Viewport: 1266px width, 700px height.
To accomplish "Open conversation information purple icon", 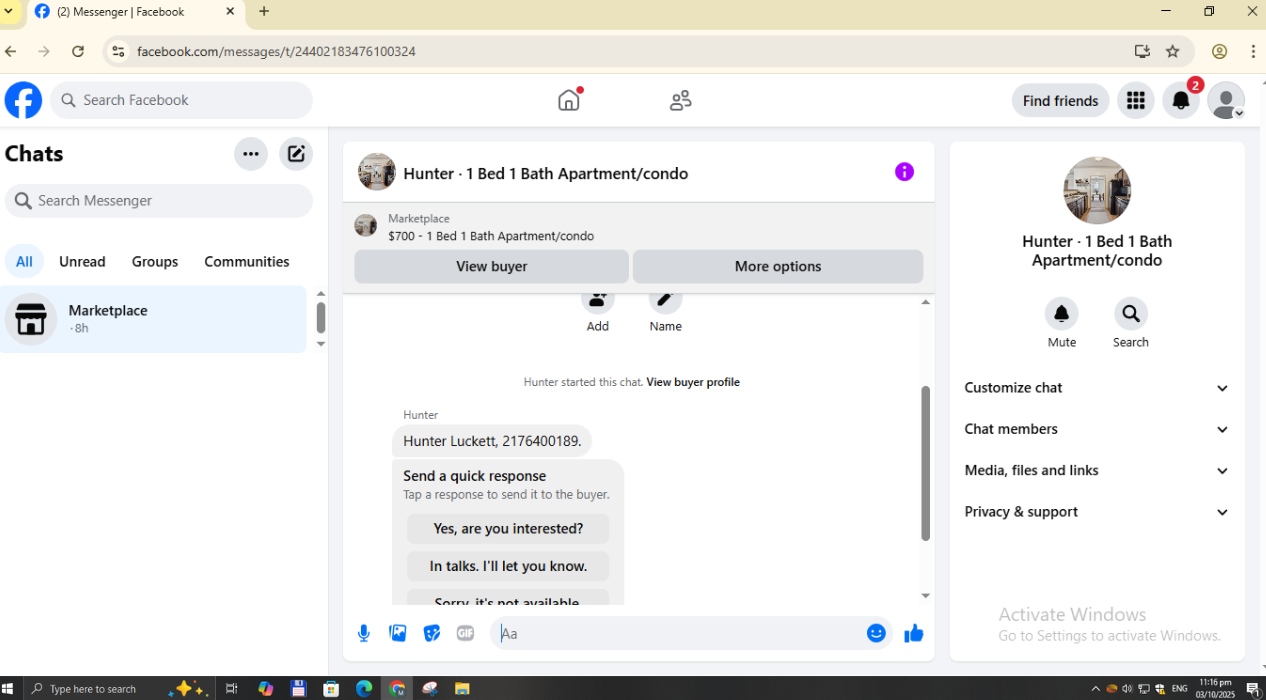I will [x=904, y=172].
